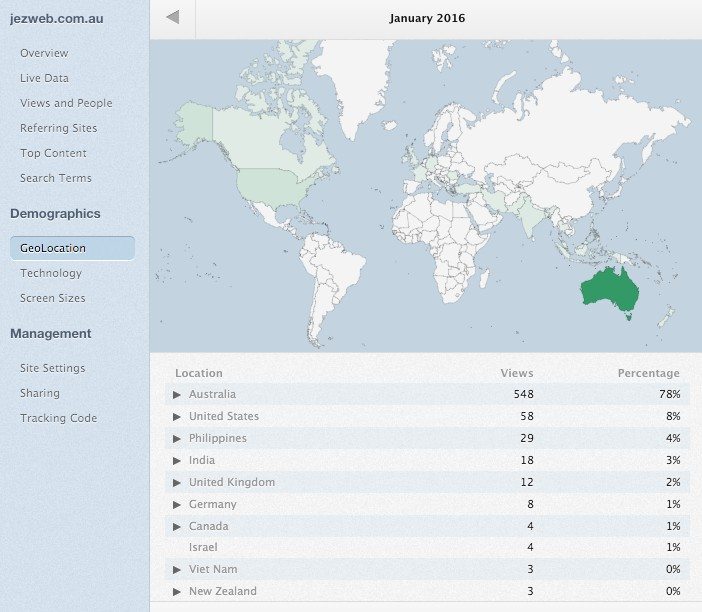Screen dimensions: 702x612
Task: Expand the Australia location row
Action: [x=177, y=395]
